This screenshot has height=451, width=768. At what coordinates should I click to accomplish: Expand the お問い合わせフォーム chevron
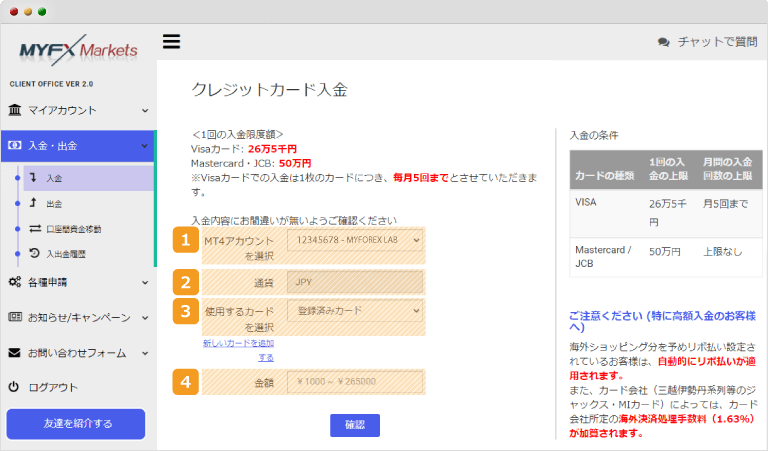pos(145,353)
